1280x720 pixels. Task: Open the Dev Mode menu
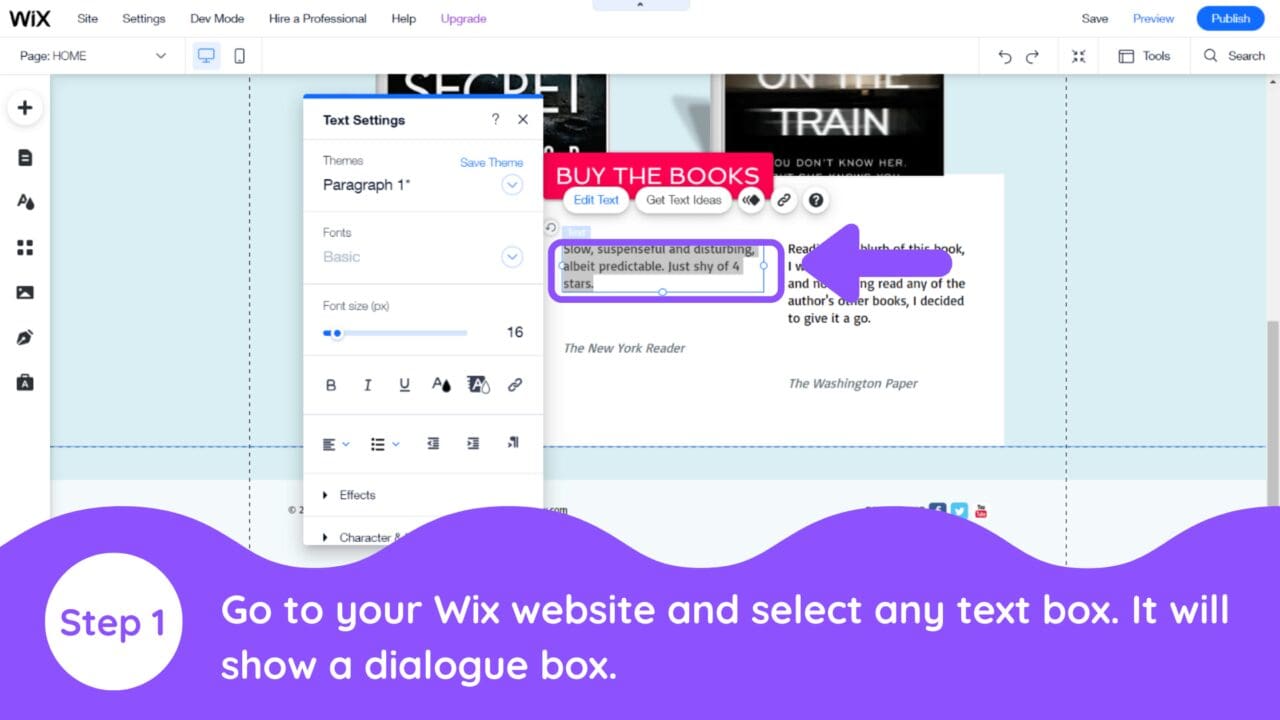217,18
